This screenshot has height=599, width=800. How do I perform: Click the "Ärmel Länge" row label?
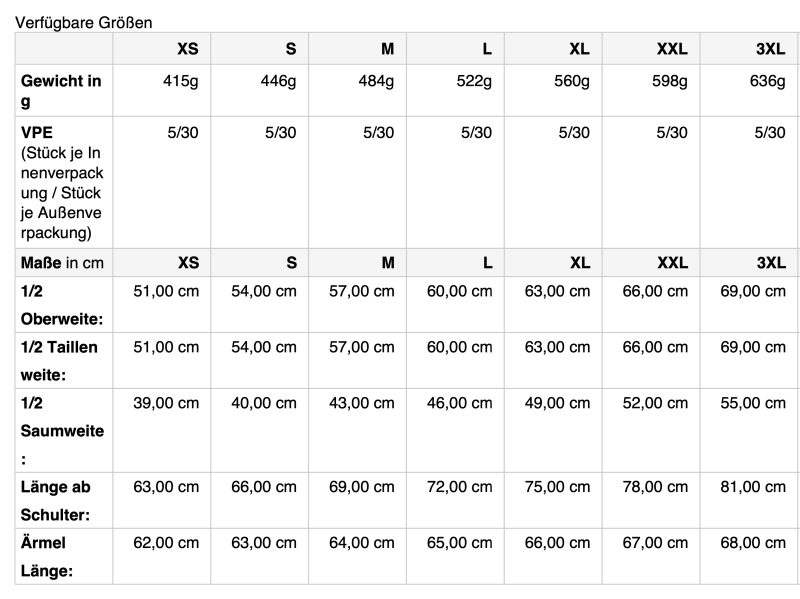61,556
